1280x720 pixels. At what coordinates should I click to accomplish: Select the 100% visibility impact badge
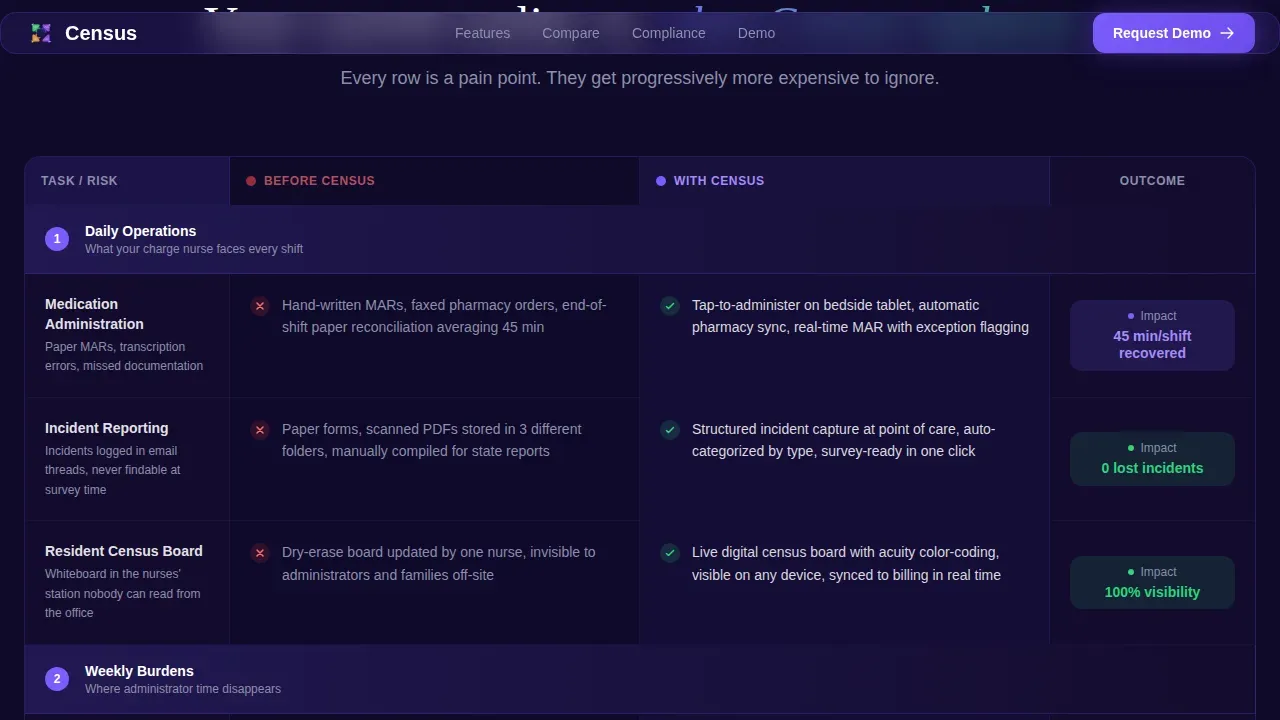pyautogui.click(x=1152, y=582)
